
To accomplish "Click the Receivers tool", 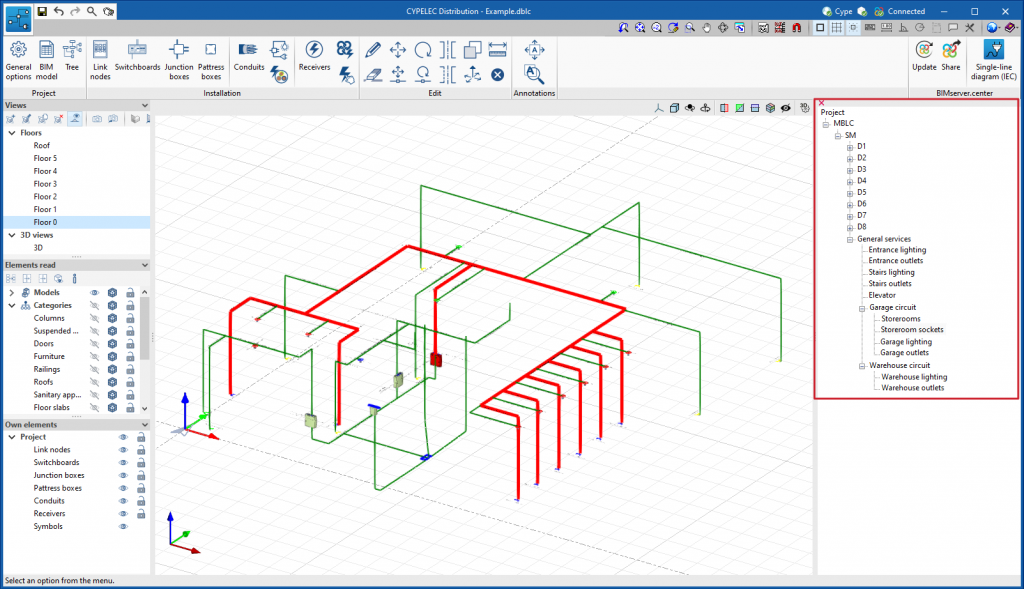I will (x=314, y=58).
